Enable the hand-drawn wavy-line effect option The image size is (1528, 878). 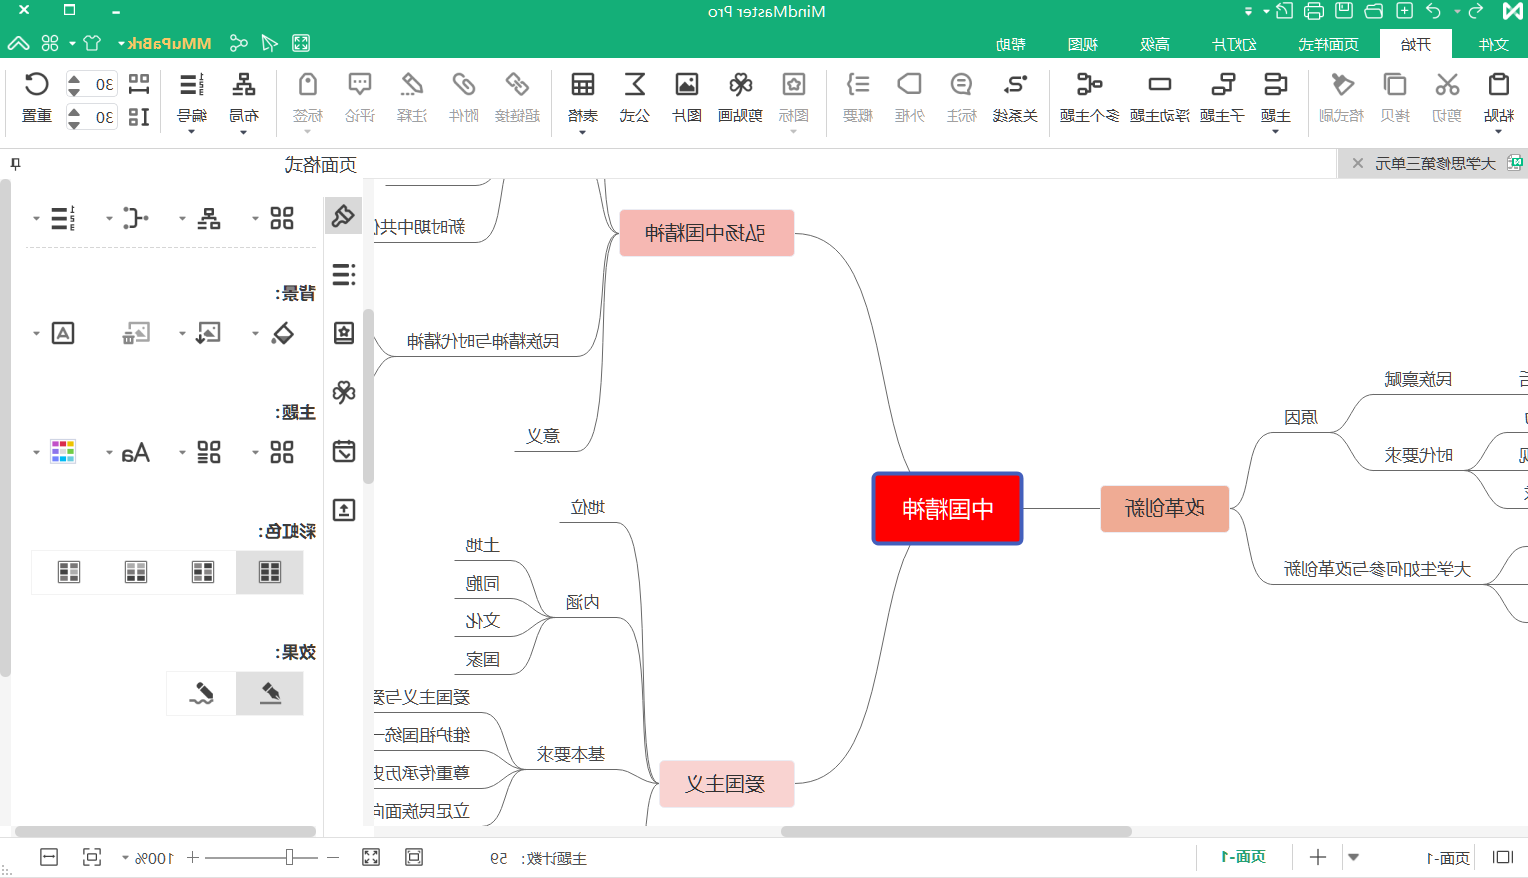click(202, 693)
